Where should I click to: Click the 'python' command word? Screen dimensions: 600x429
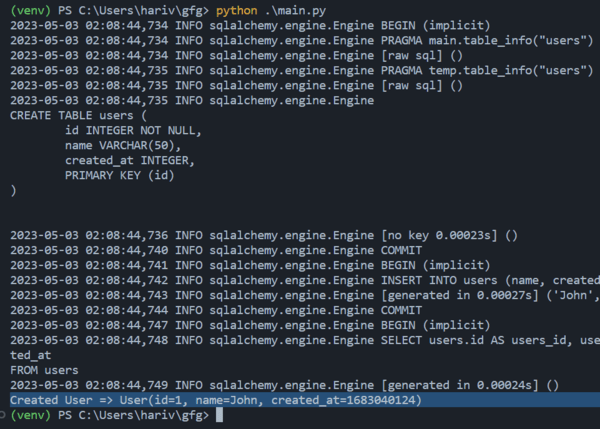tap(236, 11)
